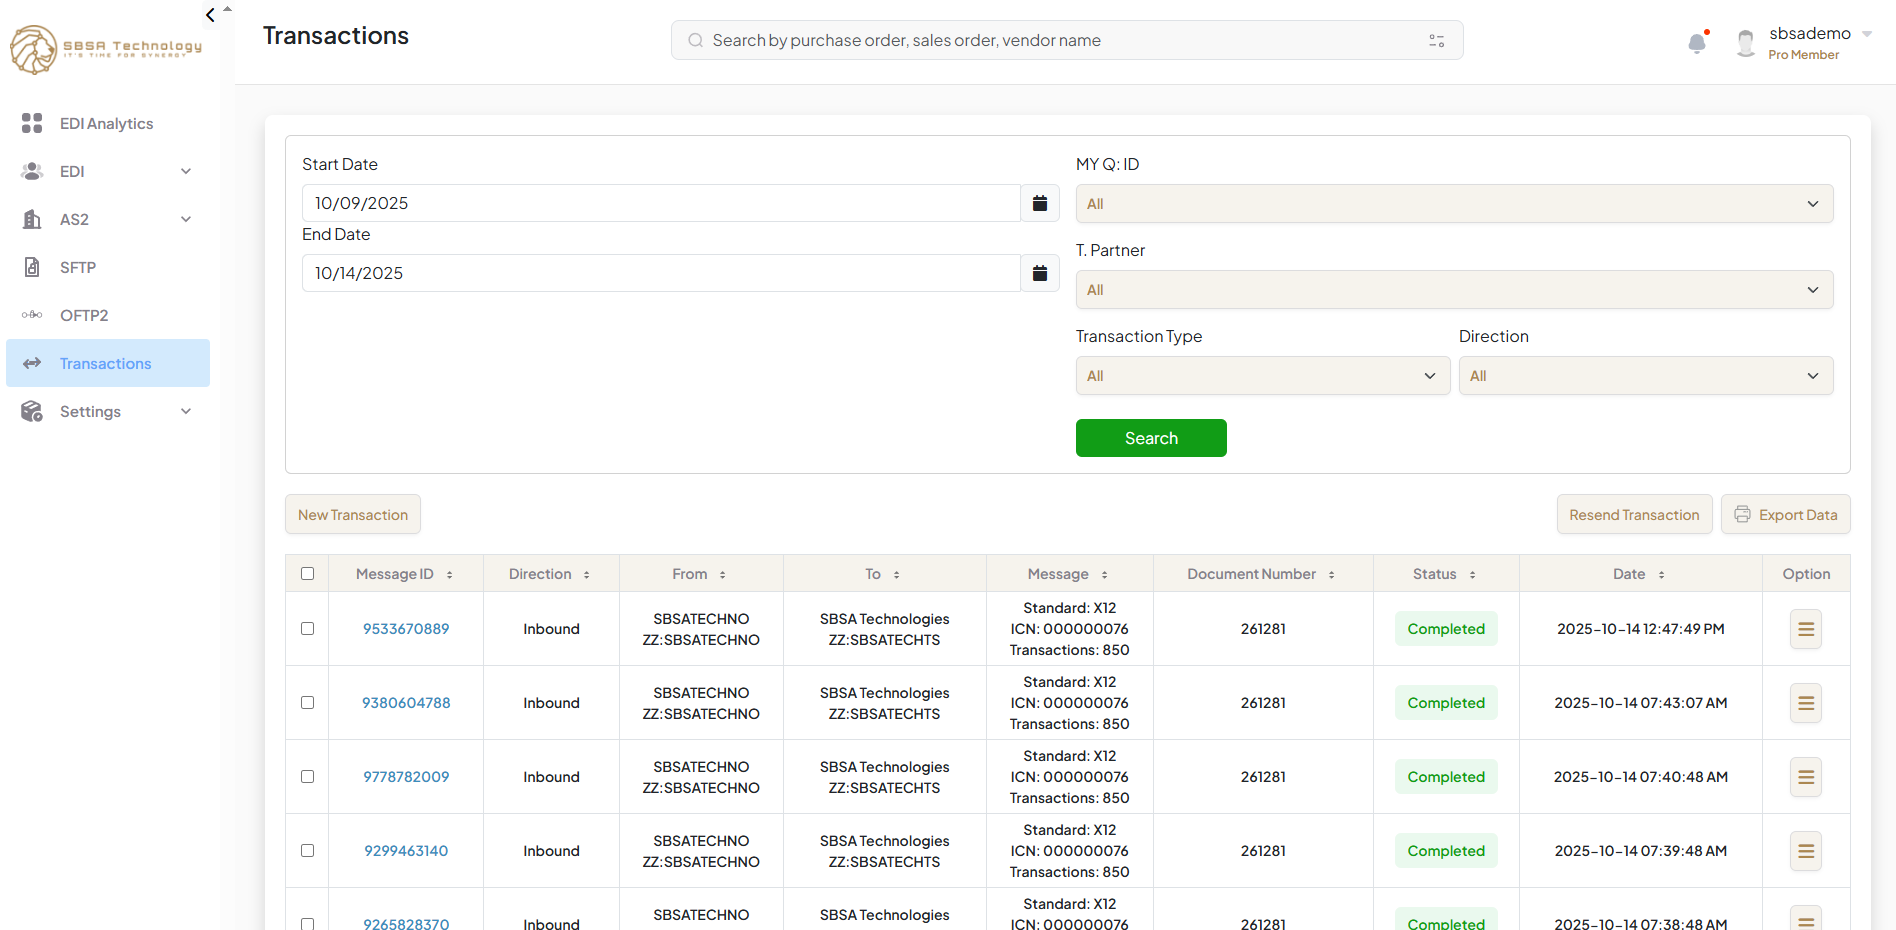Open the MY Q: ID dropdown

click(1454, 204)
